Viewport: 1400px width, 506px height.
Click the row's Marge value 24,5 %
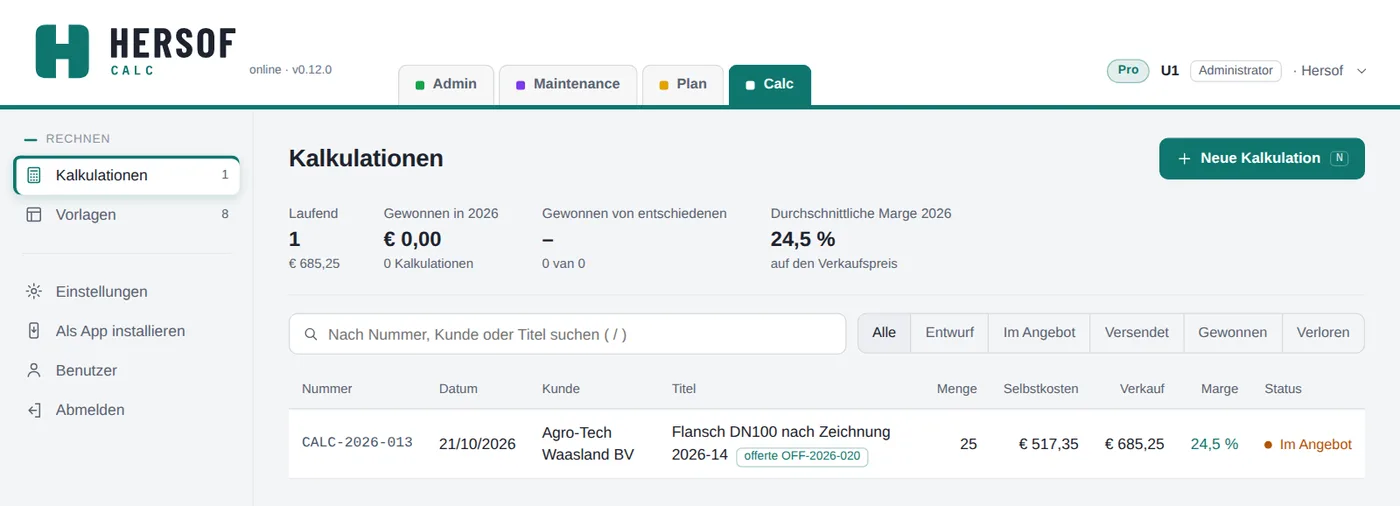(1214, 444)
